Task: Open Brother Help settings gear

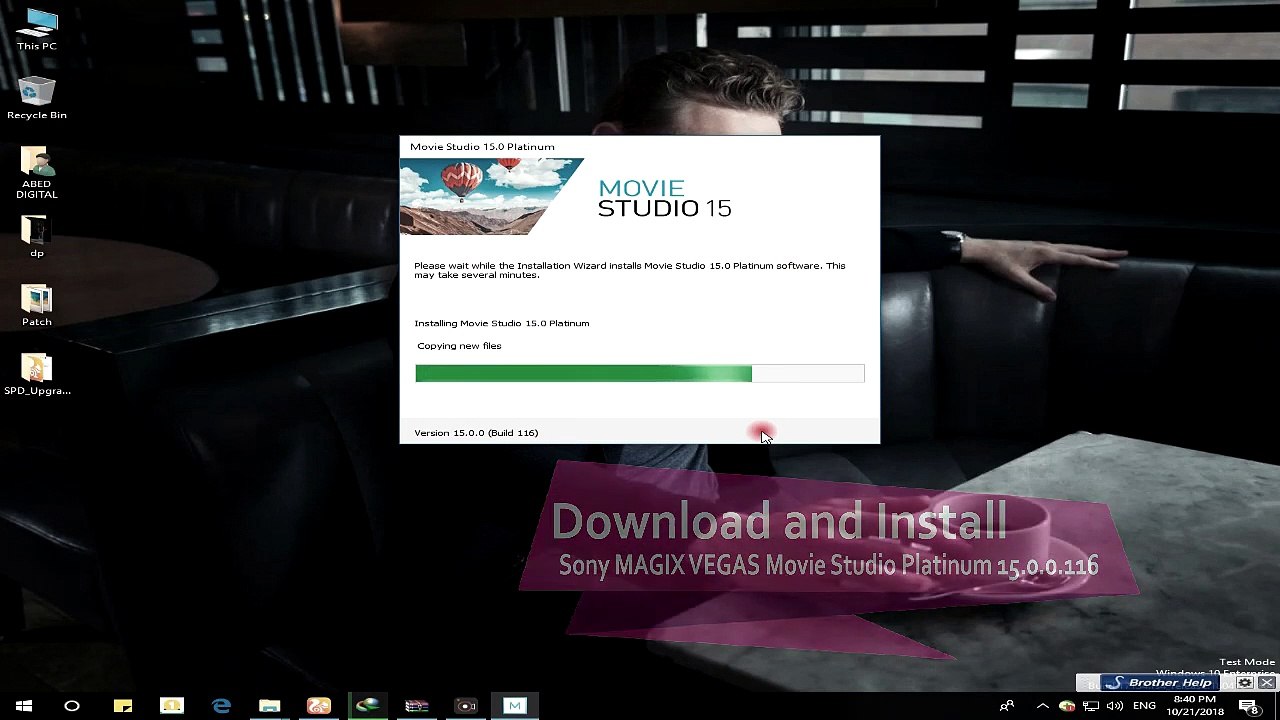Action: tap(1245, 683)
